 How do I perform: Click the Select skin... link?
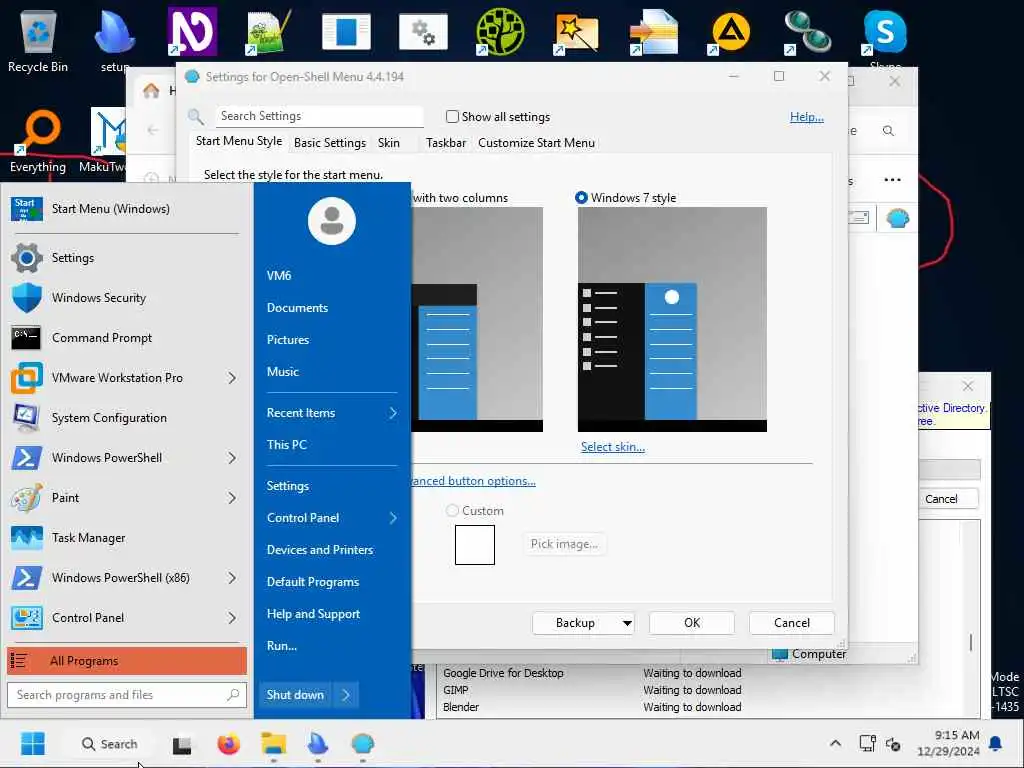(x=613, y=447)
